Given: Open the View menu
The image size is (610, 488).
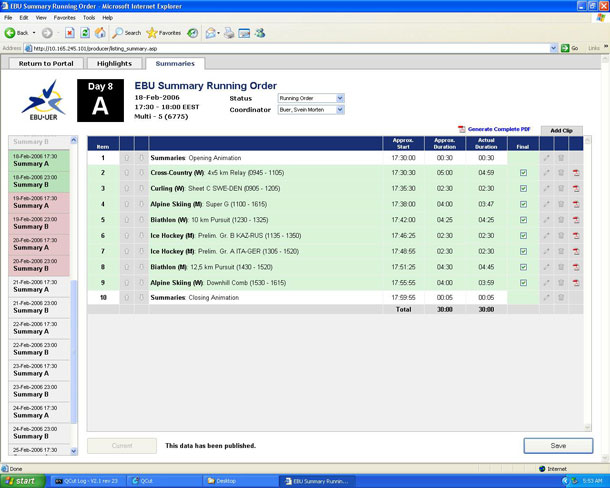Looking at the screenshot, I should click(41, 18).
